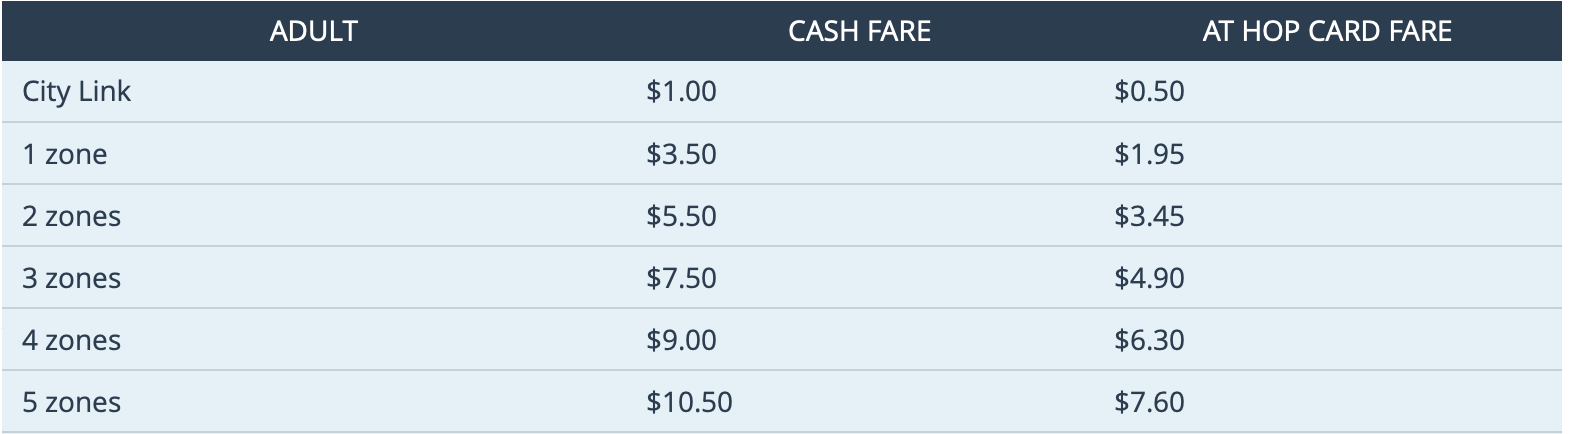Click the $1.00 City Link cash fare
Image resolution: width=1585 pixels, height=434 pixels.
pos(681,92)
